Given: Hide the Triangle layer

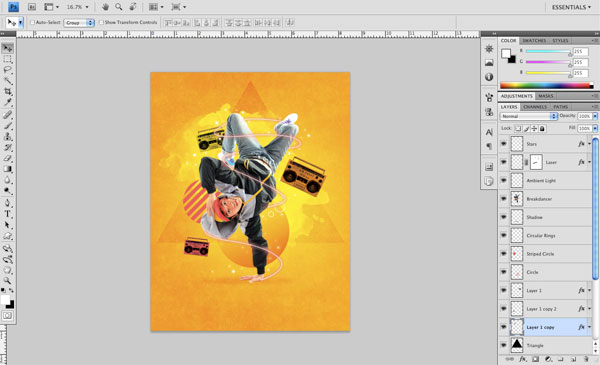Looking at the screenshot, I should (x=504, y=345).
